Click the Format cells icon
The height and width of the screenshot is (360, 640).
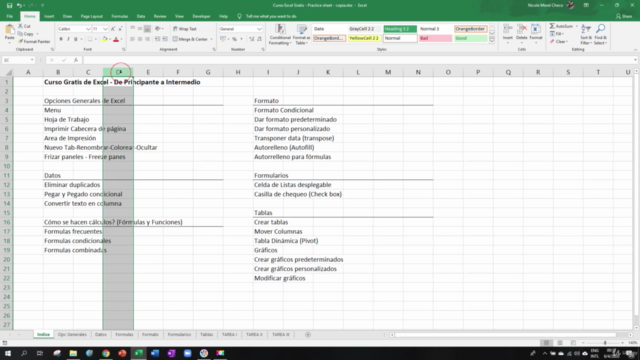[536, 29]
